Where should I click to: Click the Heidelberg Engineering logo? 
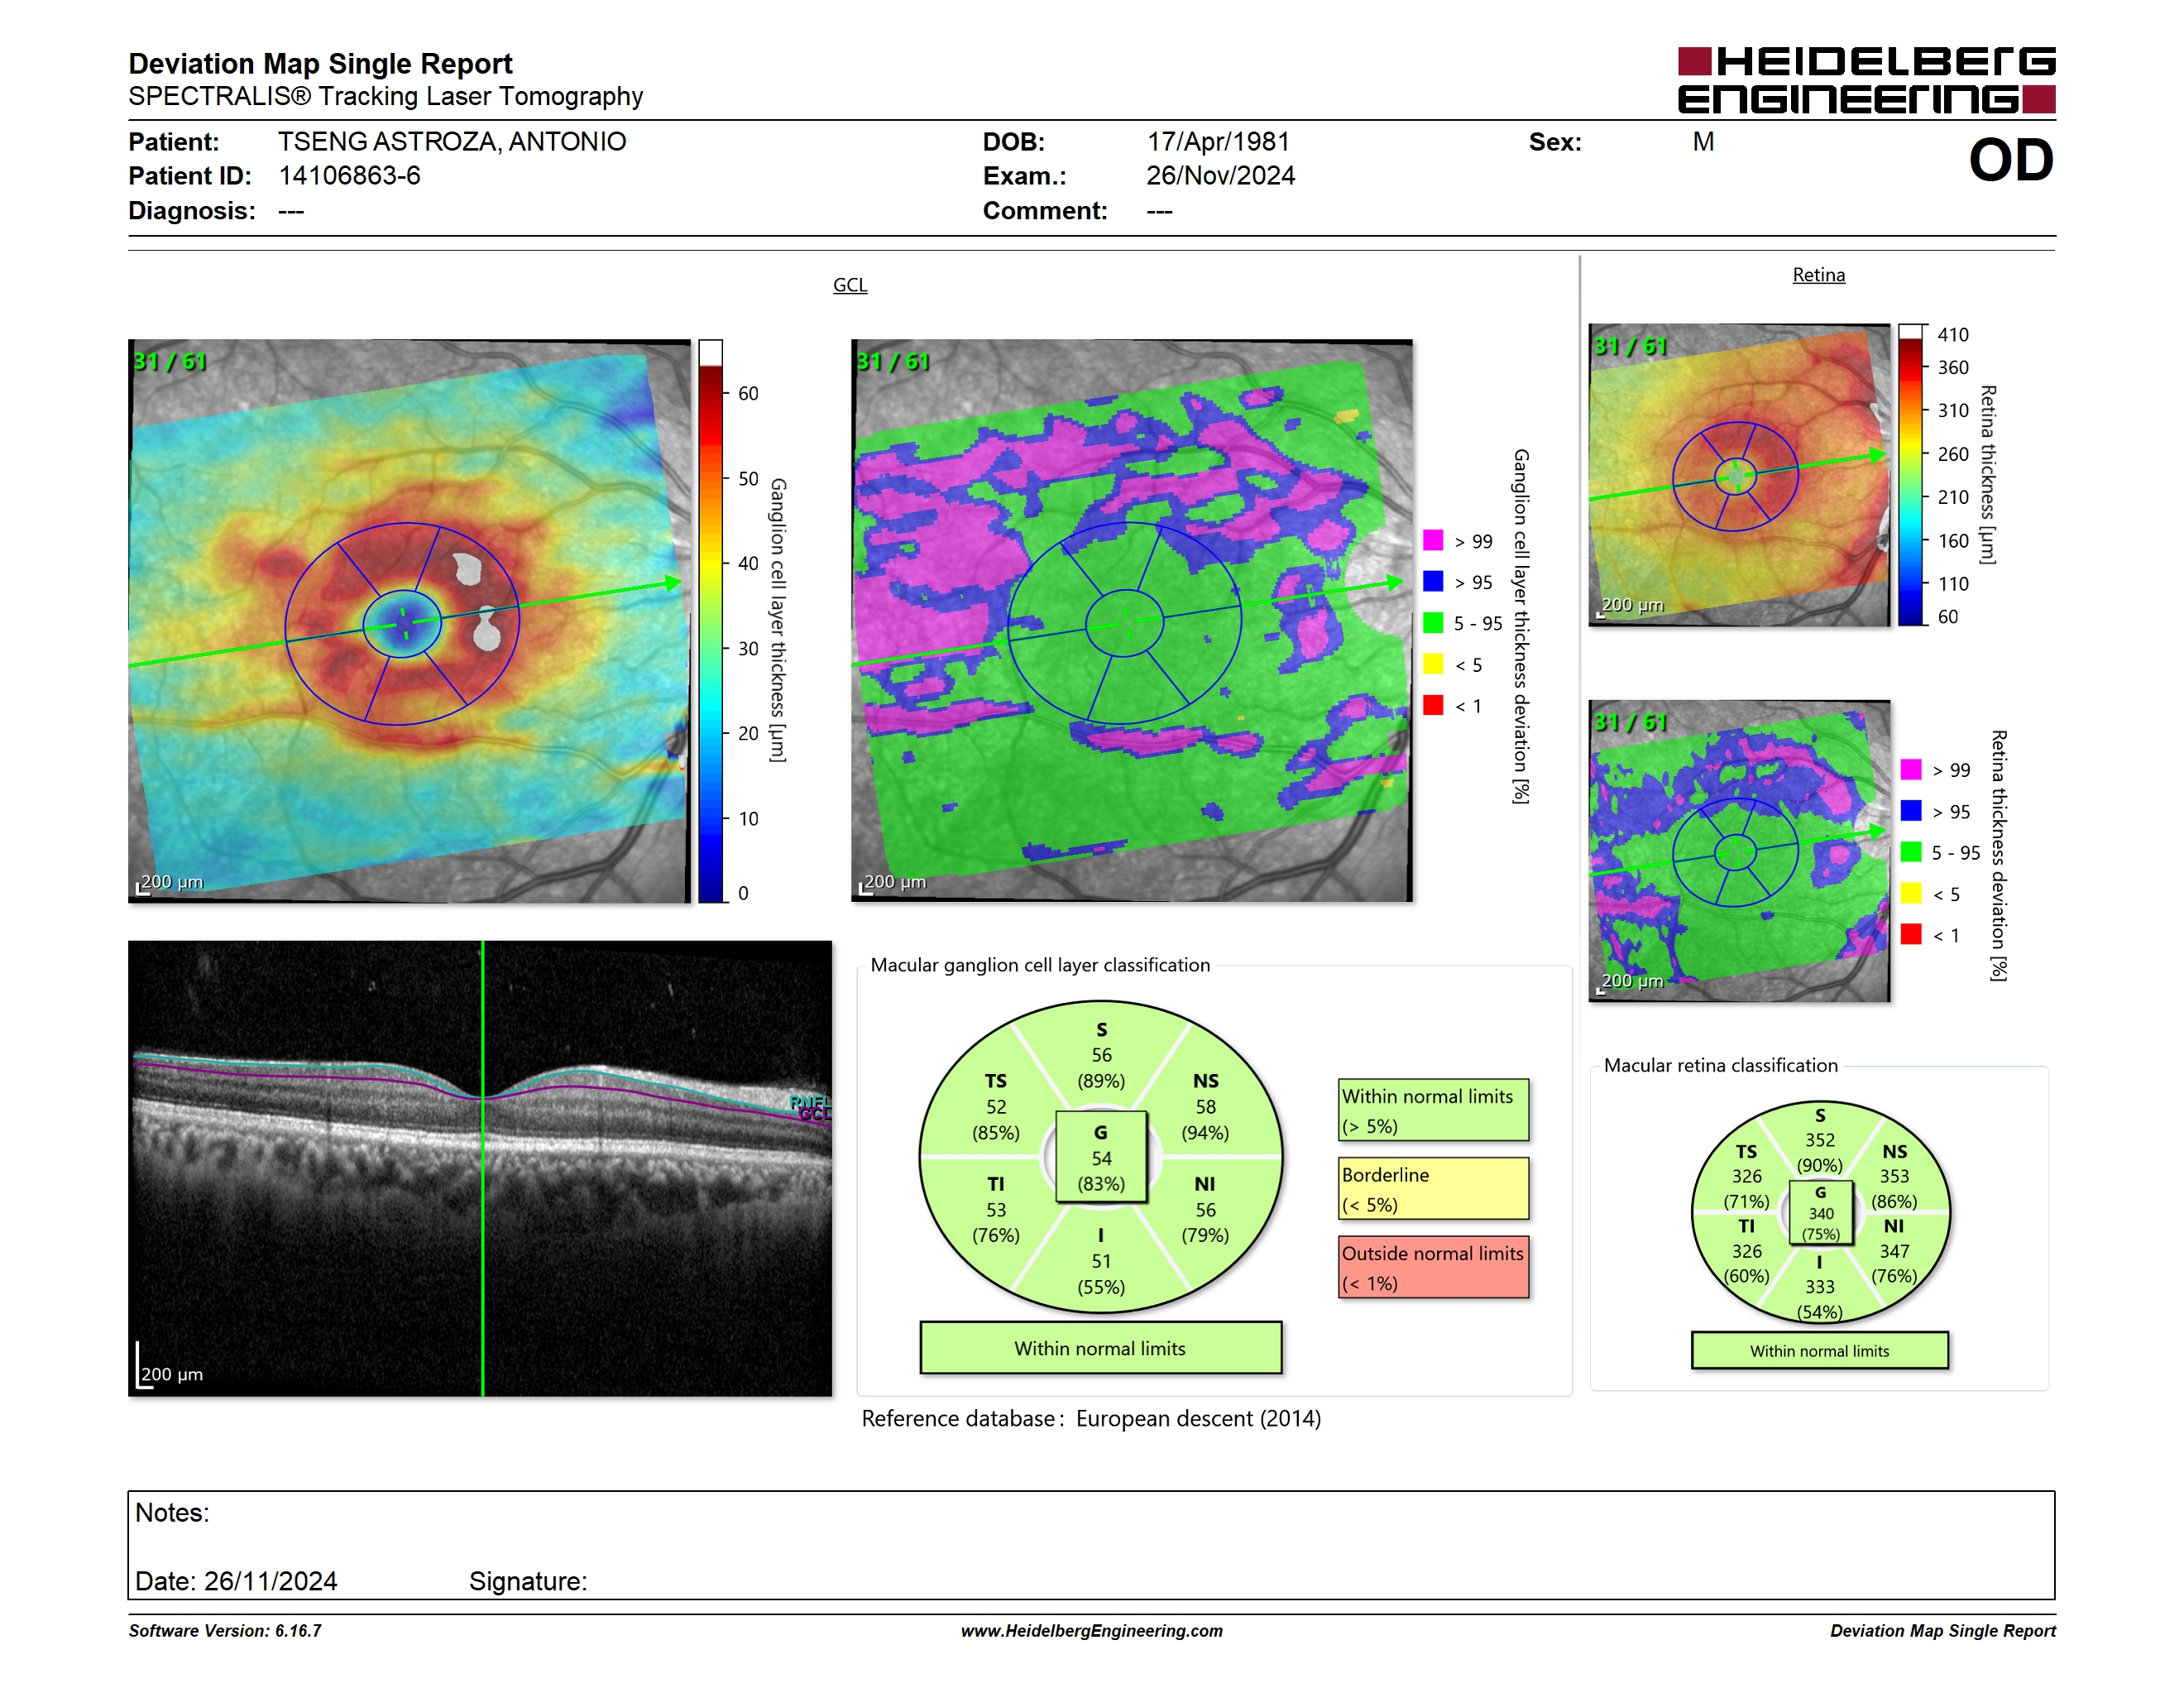click(1866, 80)
